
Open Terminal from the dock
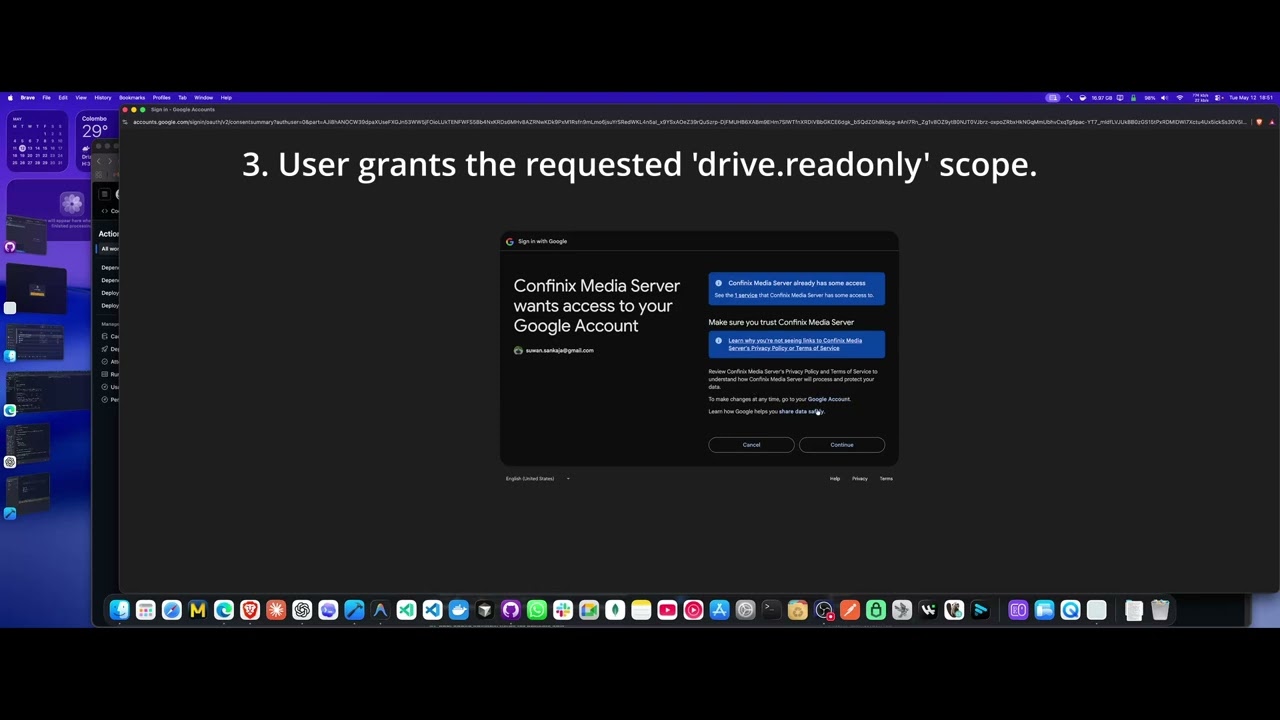click(771, 610)
